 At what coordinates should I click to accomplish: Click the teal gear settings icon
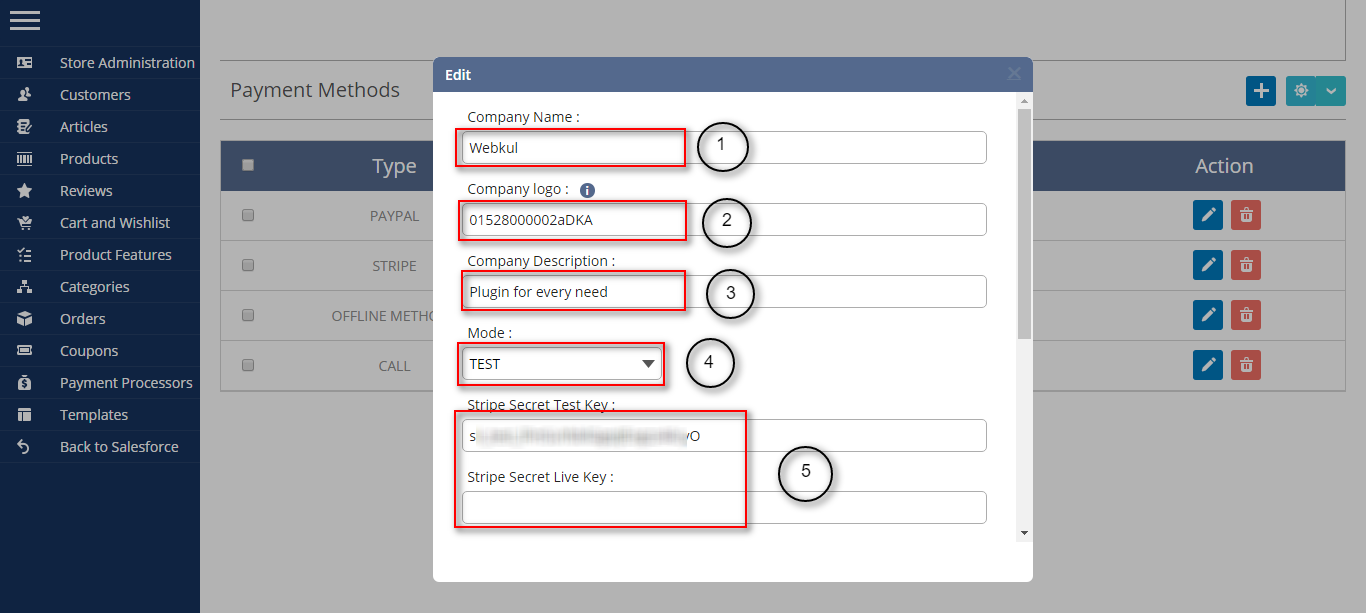click(x=1300, y=90)
